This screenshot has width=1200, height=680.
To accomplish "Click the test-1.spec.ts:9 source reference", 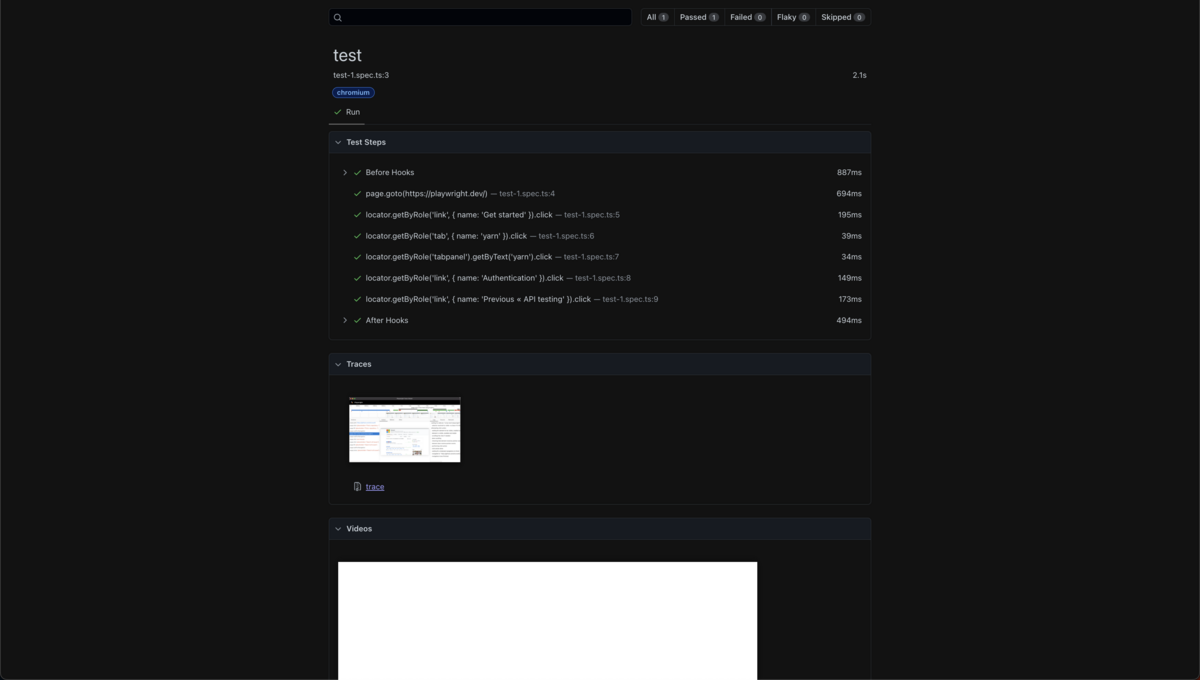I will 630,299.
